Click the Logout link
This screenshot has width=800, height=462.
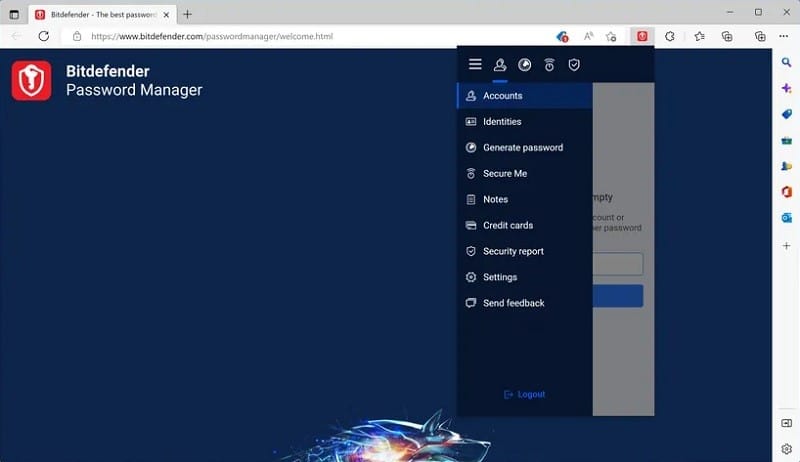(x=524, y=394)
